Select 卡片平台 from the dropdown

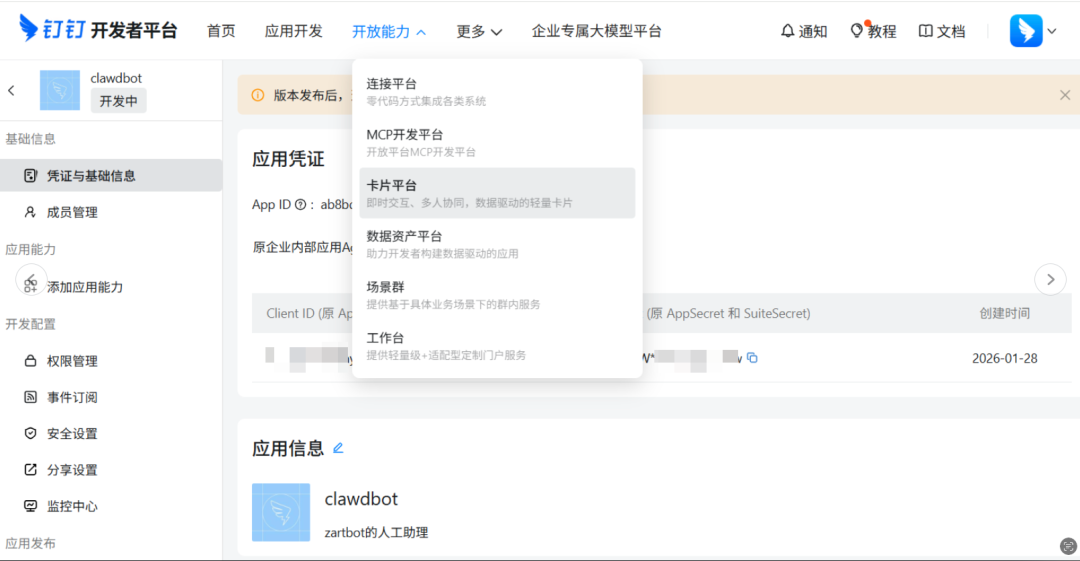pos(497,193)
